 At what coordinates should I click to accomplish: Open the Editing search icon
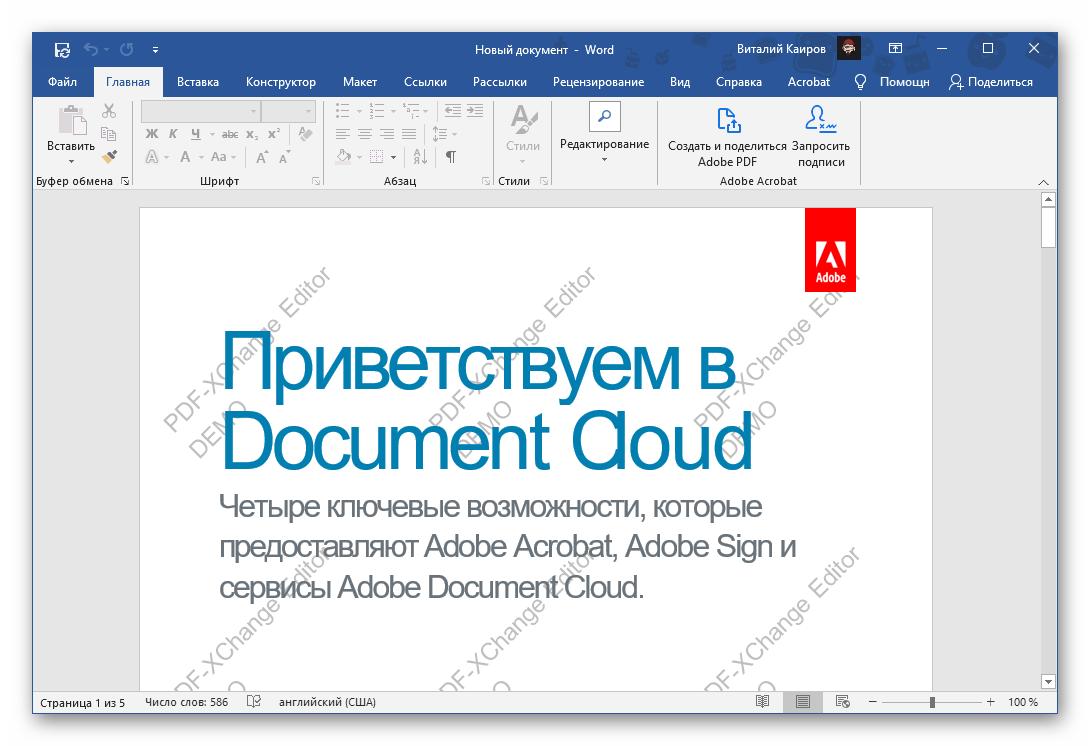pyautogui.click(x=604, y=116)
